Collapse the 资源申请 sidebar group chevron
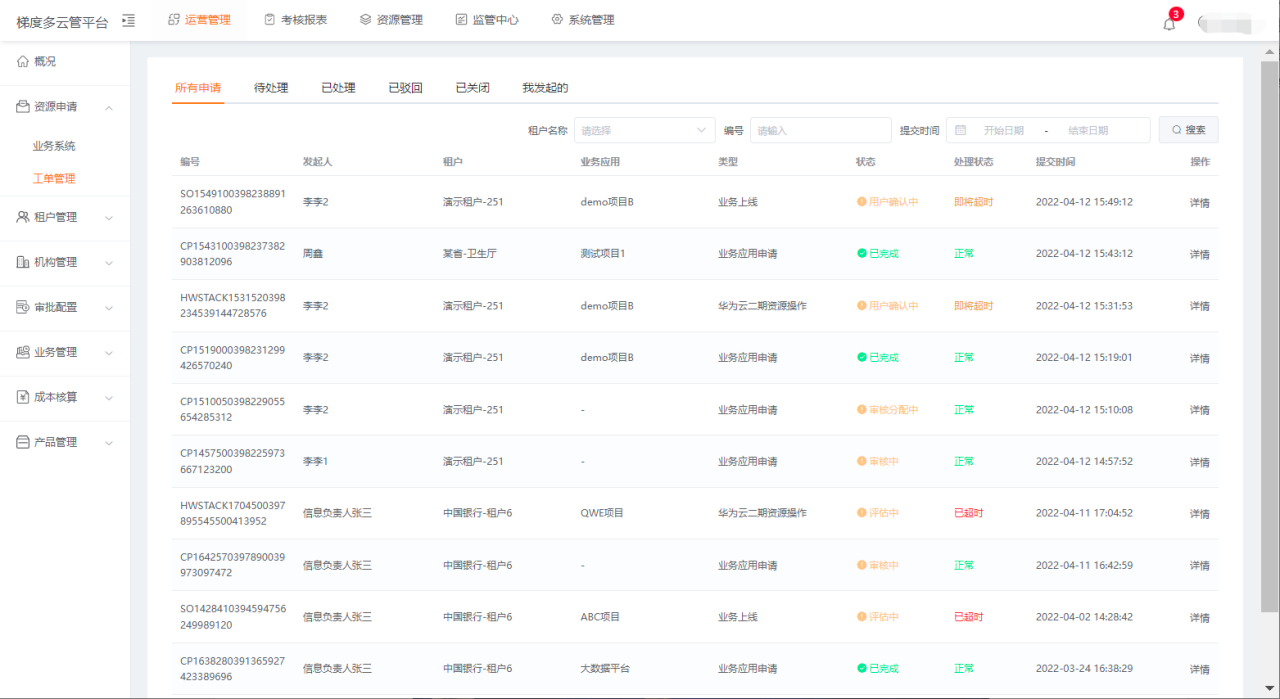This screenshot has width=1280, height=699. 109,107
